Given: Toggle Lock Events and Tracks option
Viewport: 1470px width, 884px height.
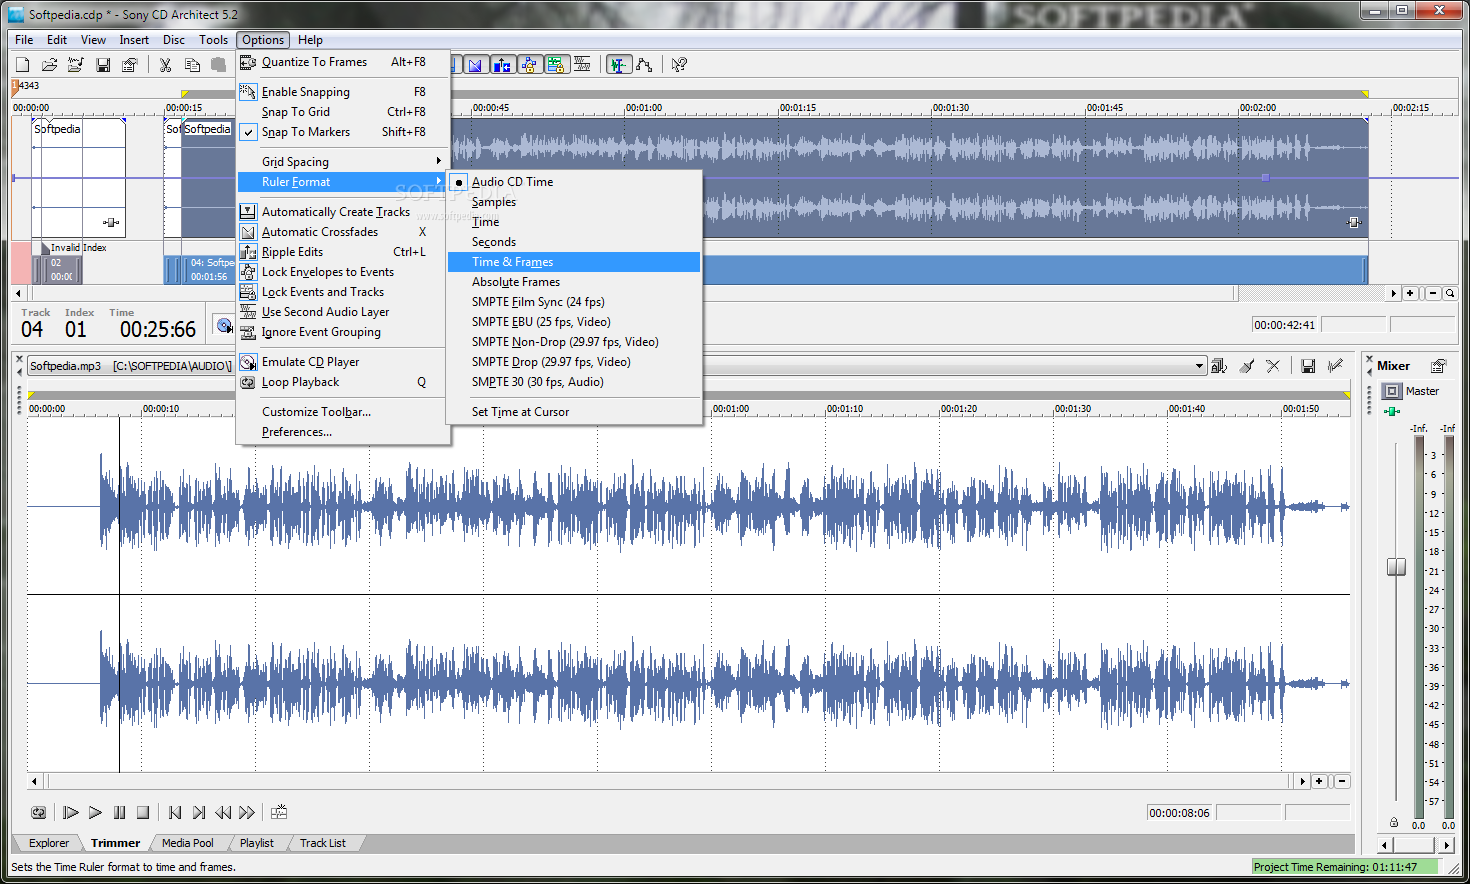Looking at the screenshot, I should (343, 292).
